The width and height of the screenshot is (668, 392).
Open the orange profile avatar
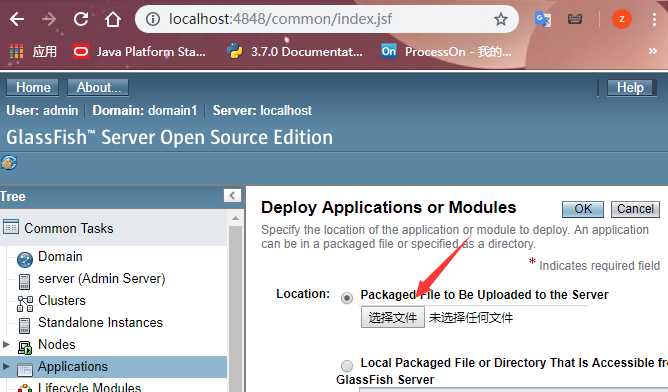[x=622, y=19]
